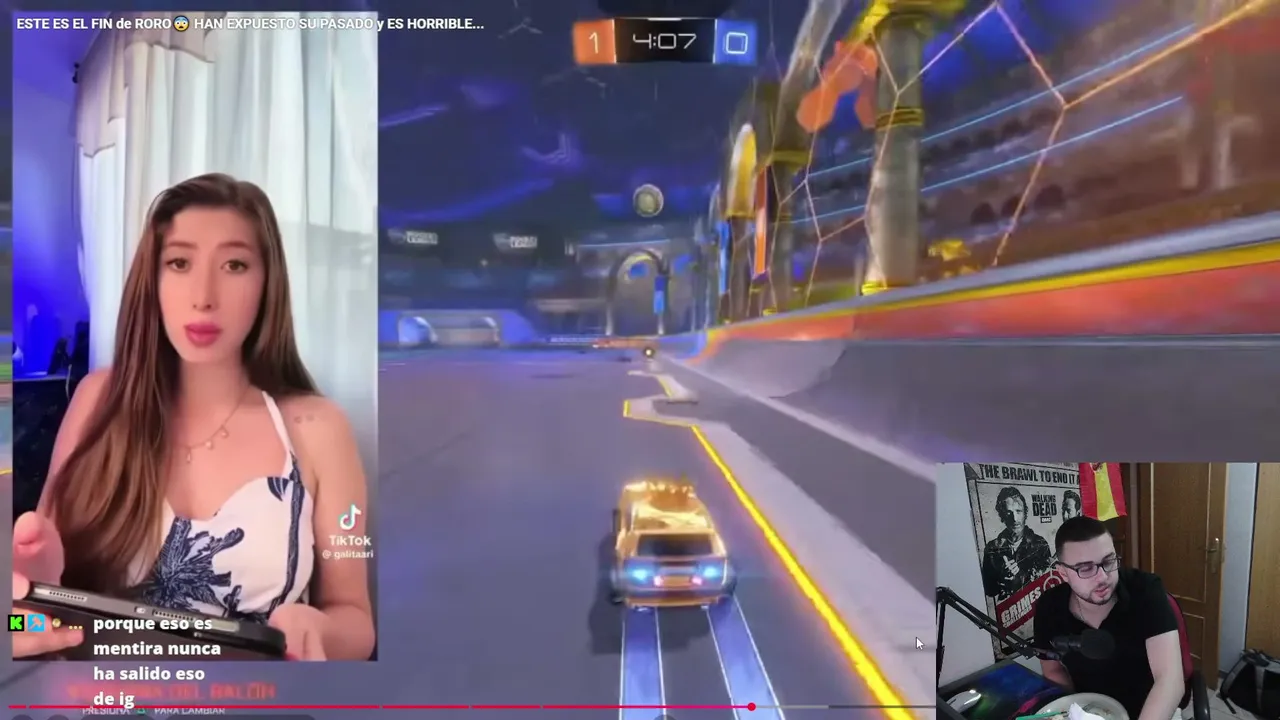Open the video title link about RORO
The width and height of the screenshot is (1280, 720).
click(x=250, y=23)
